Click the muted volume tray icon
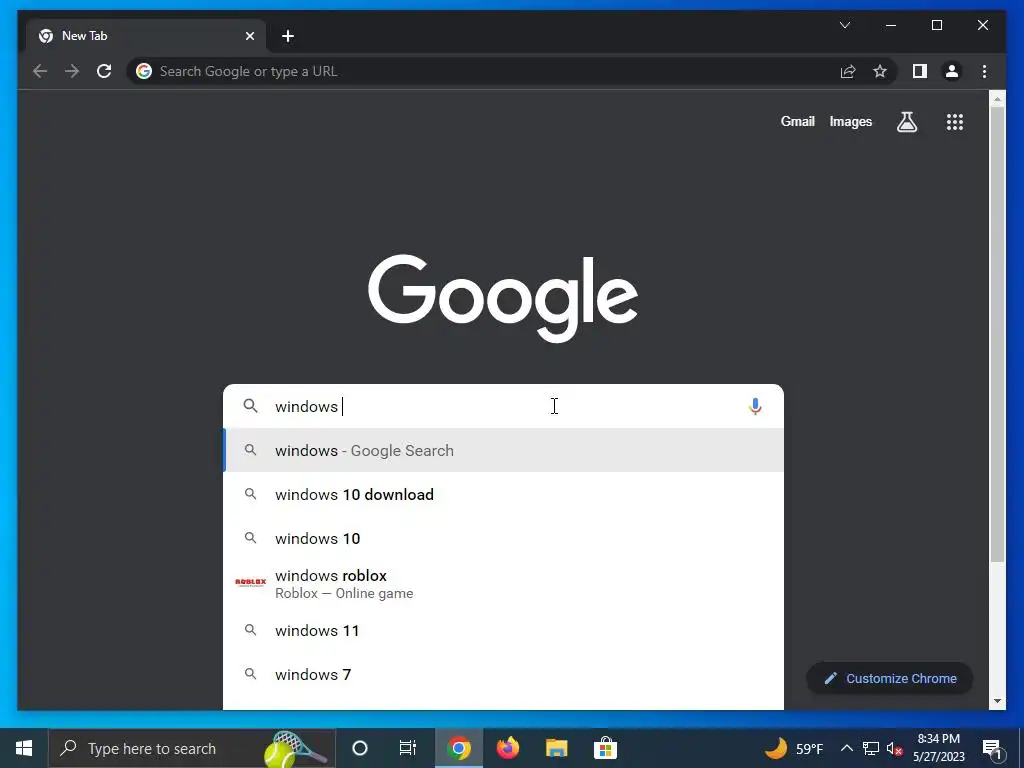 click(x=895, y=748)
